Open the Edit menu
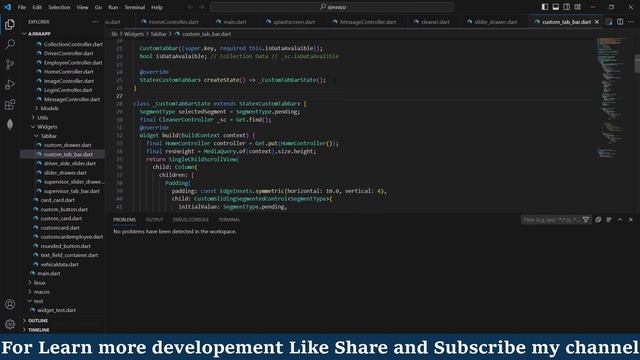 37,7
